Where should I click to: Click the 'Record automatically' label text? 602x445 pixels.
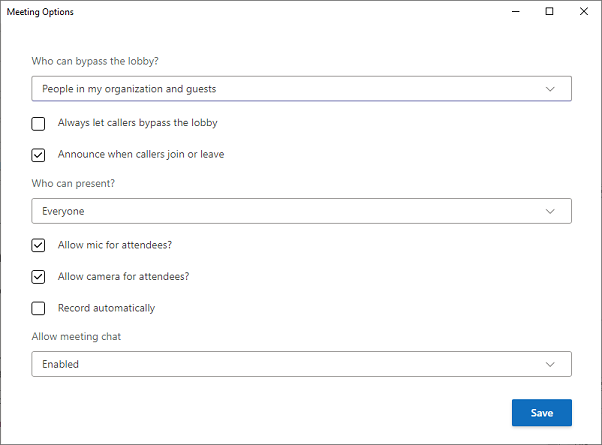(x=106, y=308)
